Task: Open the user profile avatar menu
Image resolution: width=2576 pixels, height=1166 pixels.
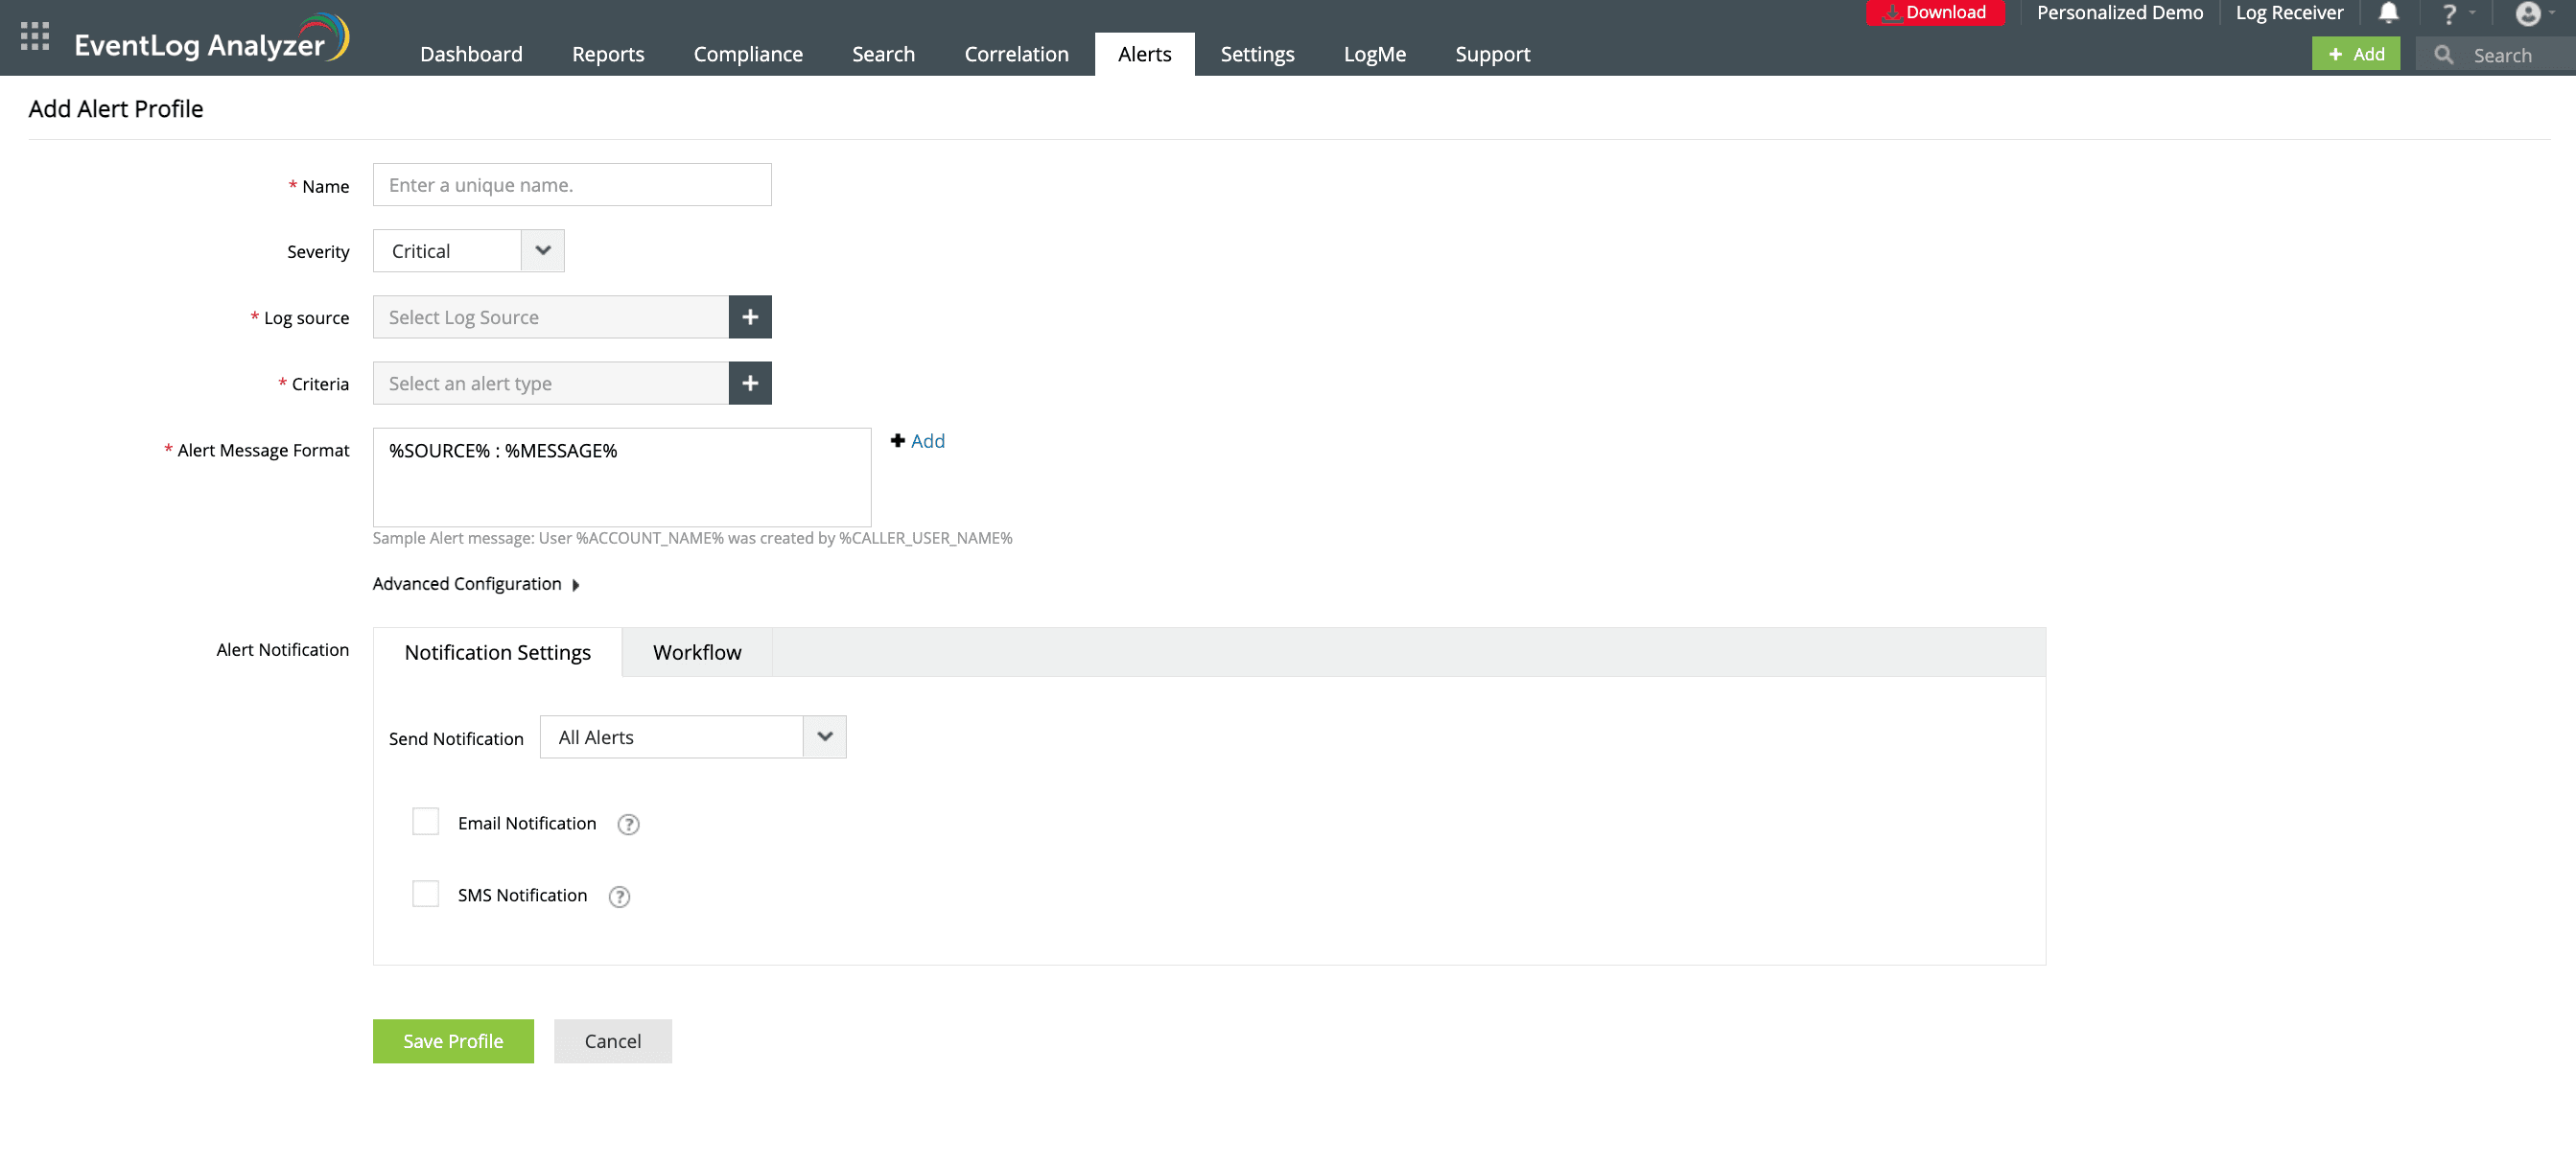Action: tap(2527, 14)
